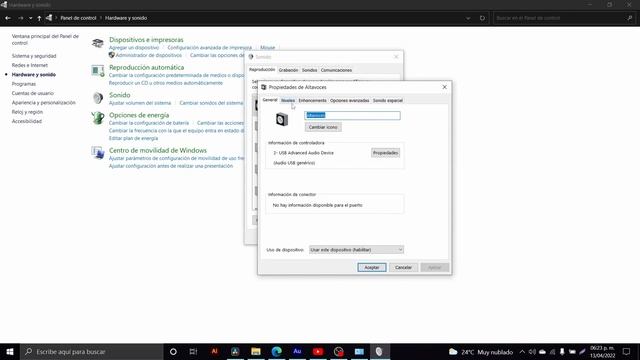Click the Centro de movilidad de Windows icon

pyautogui.click(x=98, y=153)
